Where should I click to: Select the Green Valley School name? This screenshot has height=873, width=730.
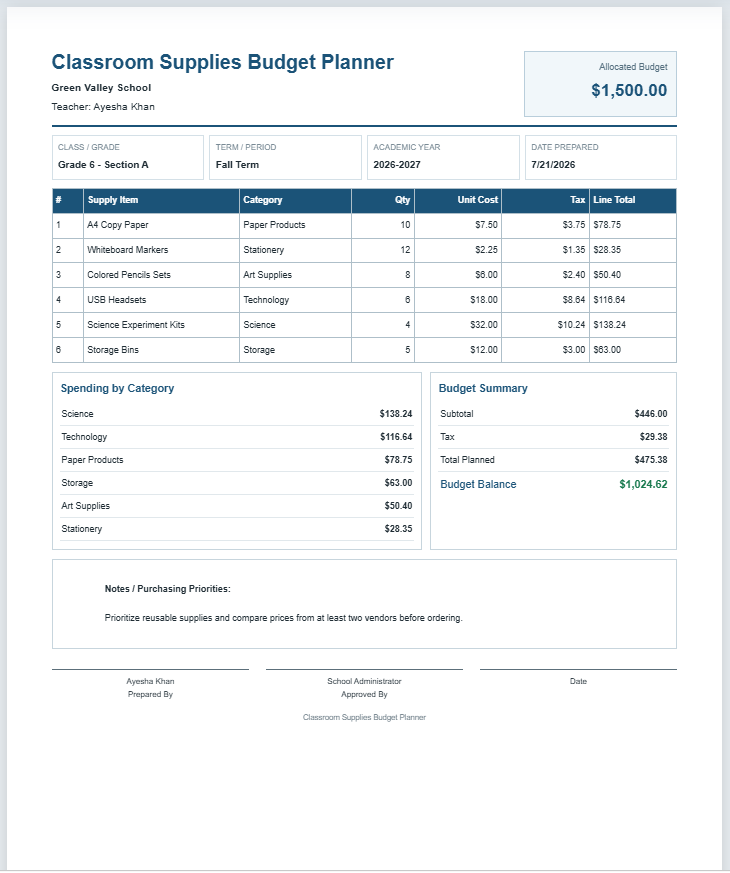pyautogui.click(x=101, y=88)
